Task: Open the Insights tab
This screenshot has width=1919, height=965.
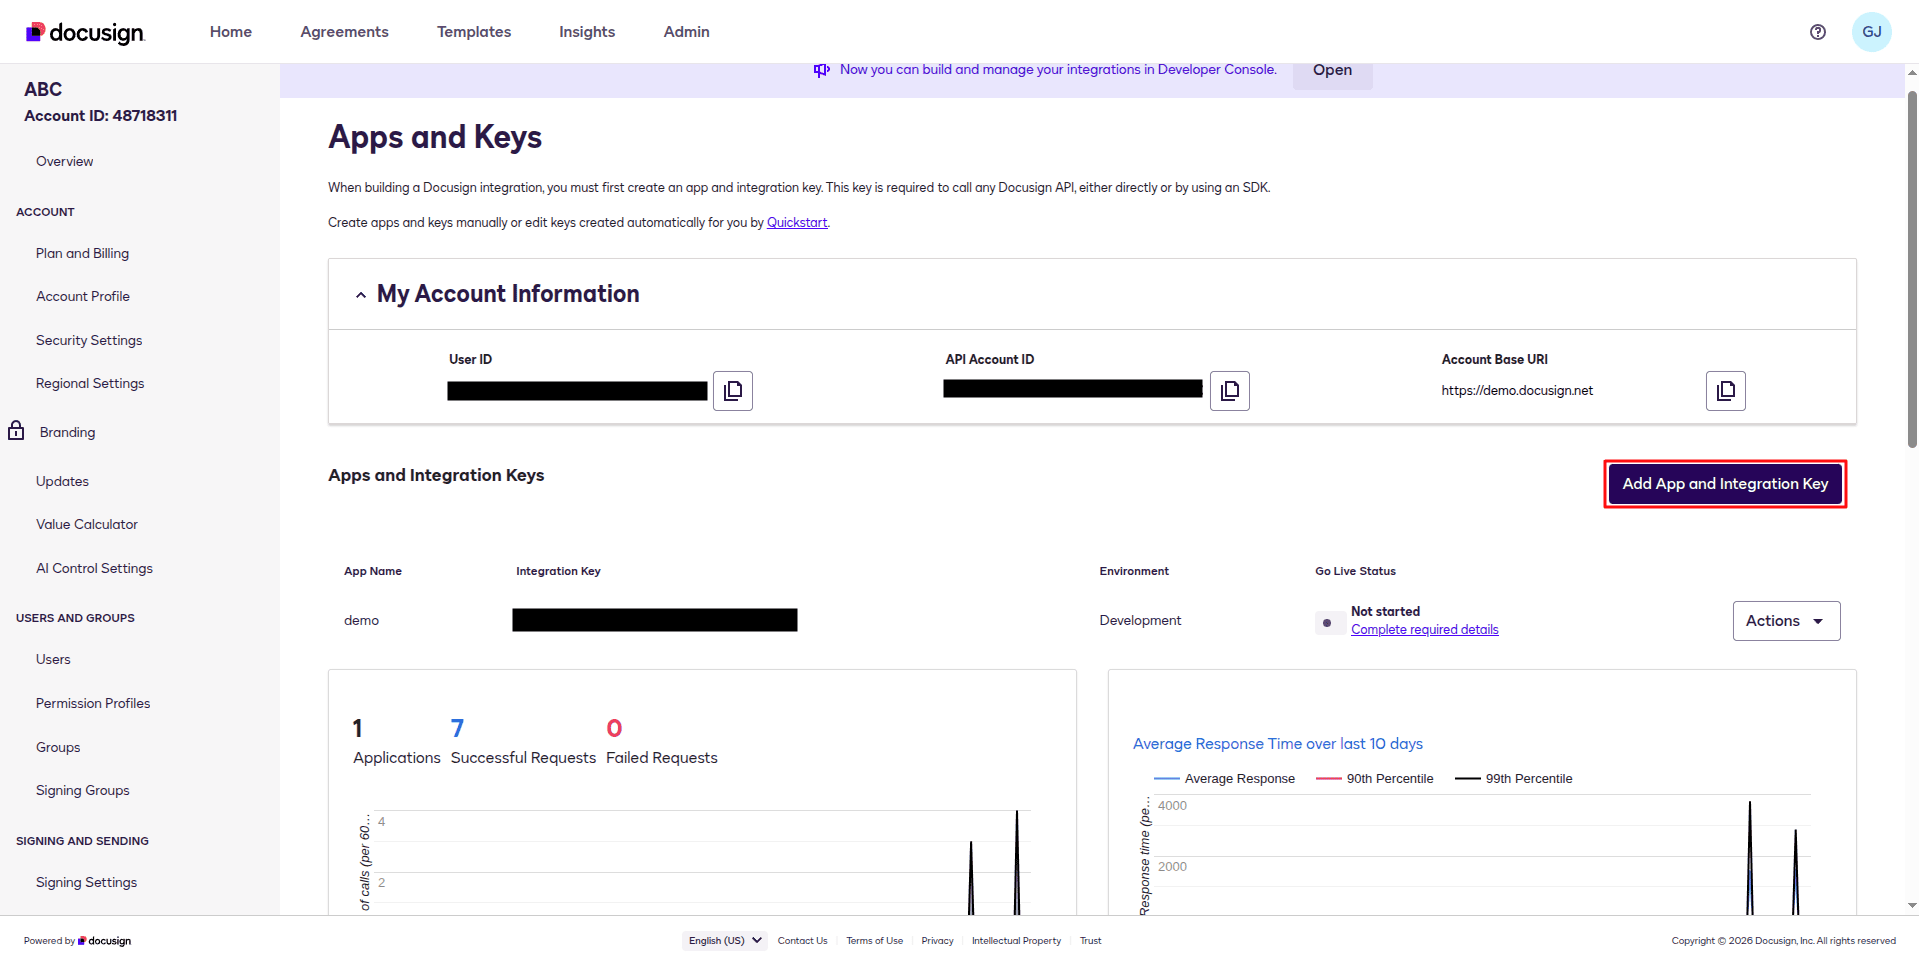Action: pos(587,32)
